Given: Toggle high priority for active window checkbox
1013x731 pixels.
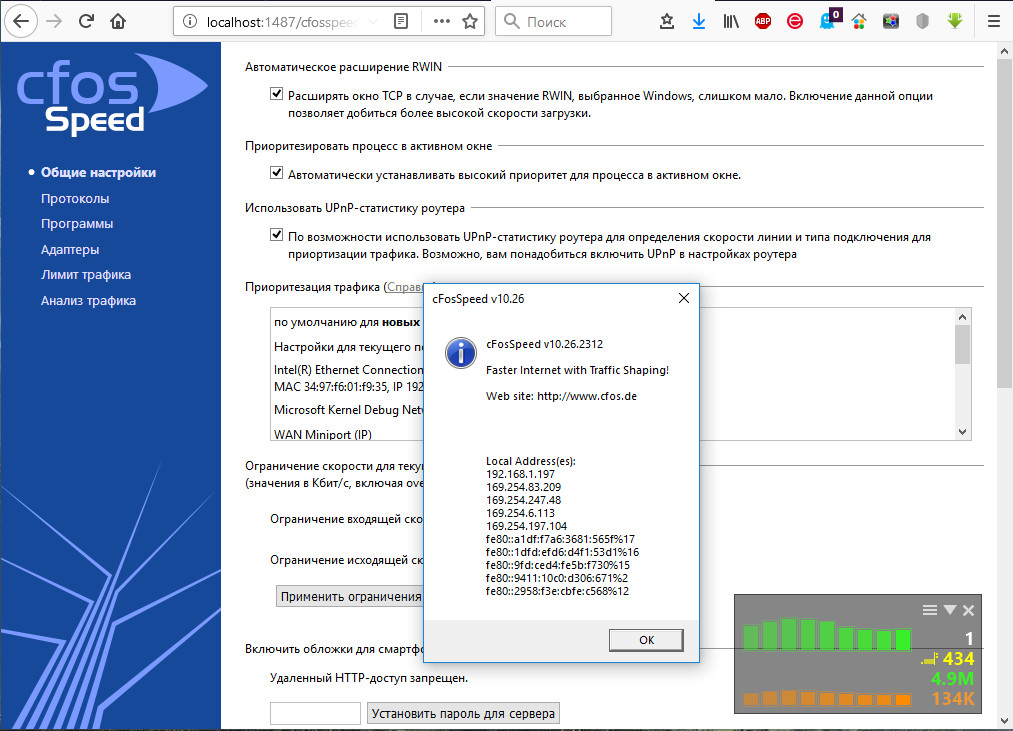Looking at the screenshot, I should [x=277, y=173].
